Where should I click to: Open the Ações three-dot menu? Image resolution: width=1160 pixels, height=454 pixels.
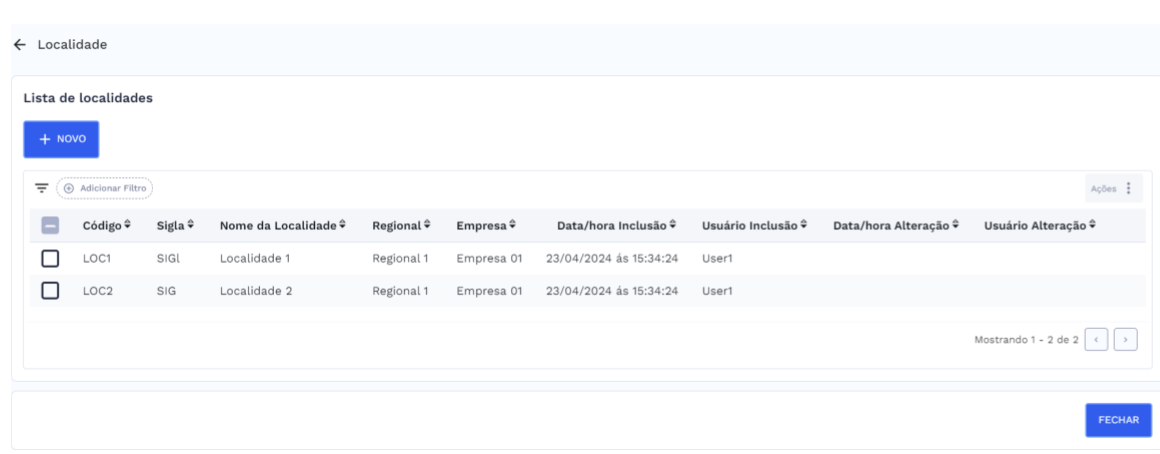(x=1129, y=189)
